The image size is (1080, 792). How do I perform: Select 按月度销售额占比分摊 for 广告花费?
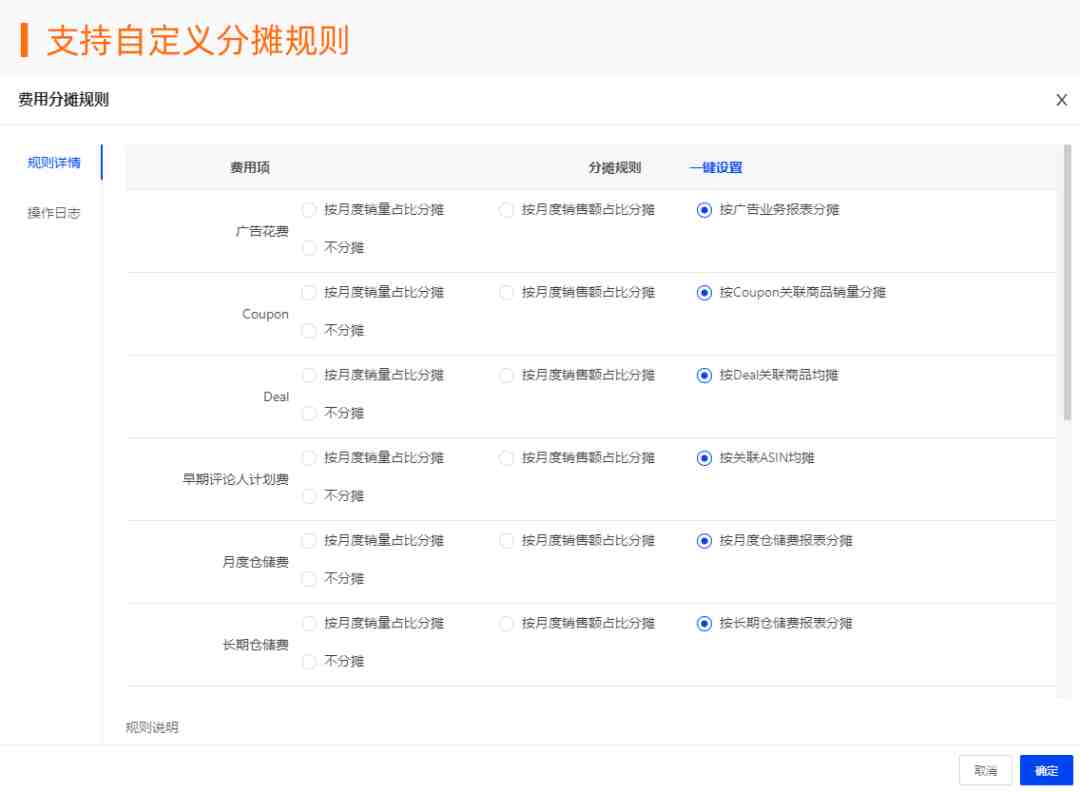point(506,209)
